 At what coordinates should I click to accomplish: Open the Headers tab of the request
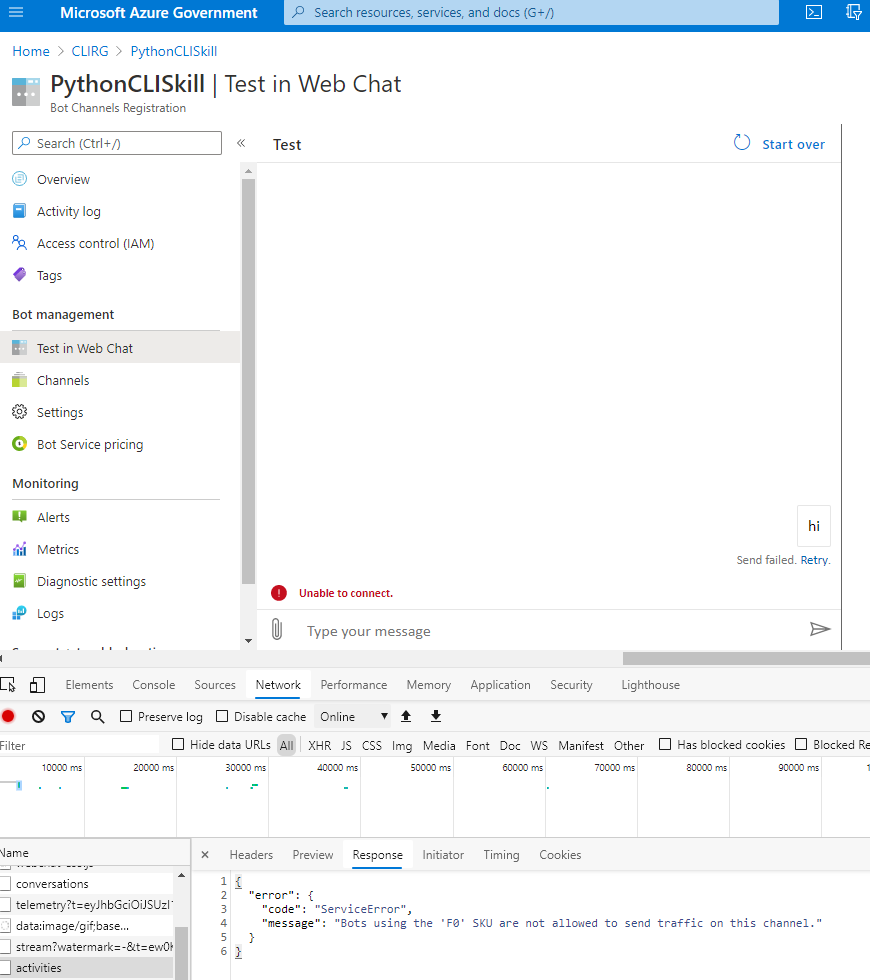(x=251, y=854)
